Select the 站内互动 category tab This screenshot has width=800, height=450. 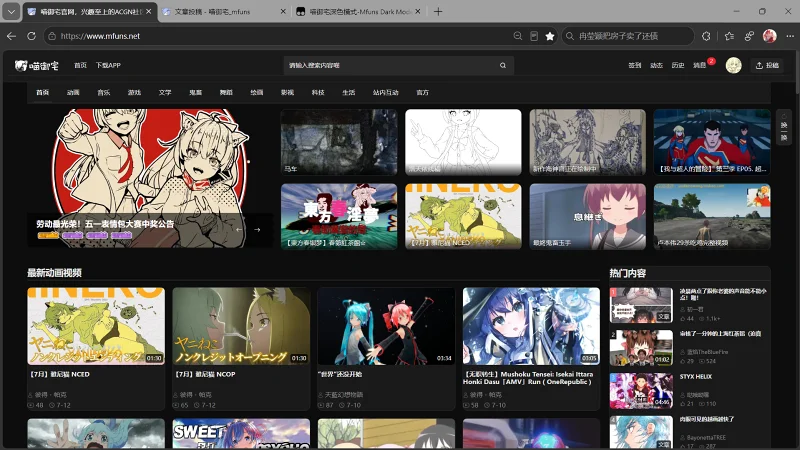point(385,92)
